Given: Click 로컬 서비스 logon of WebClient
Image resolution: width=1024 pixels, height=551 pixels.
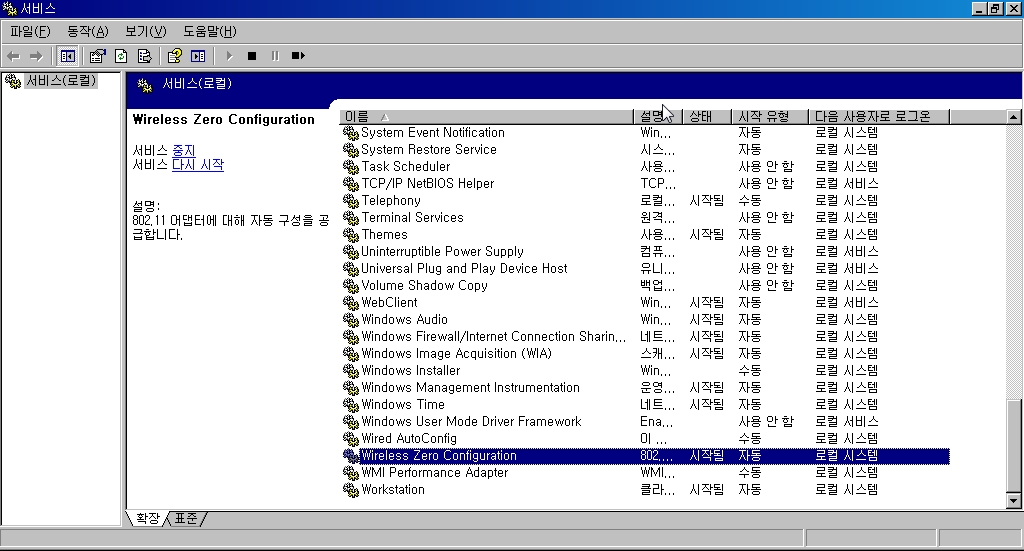Looking at the screenshot, I should (x=846, y=302).
